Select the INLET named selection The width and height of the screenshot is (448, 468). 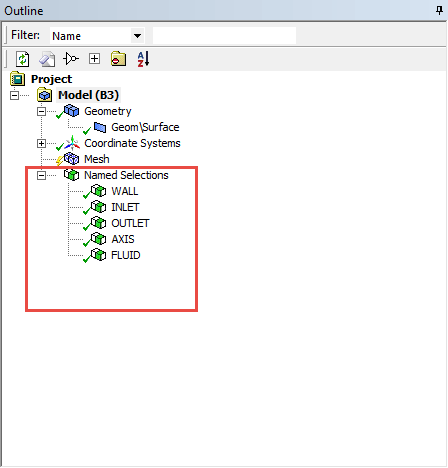[x=125, y=207]
